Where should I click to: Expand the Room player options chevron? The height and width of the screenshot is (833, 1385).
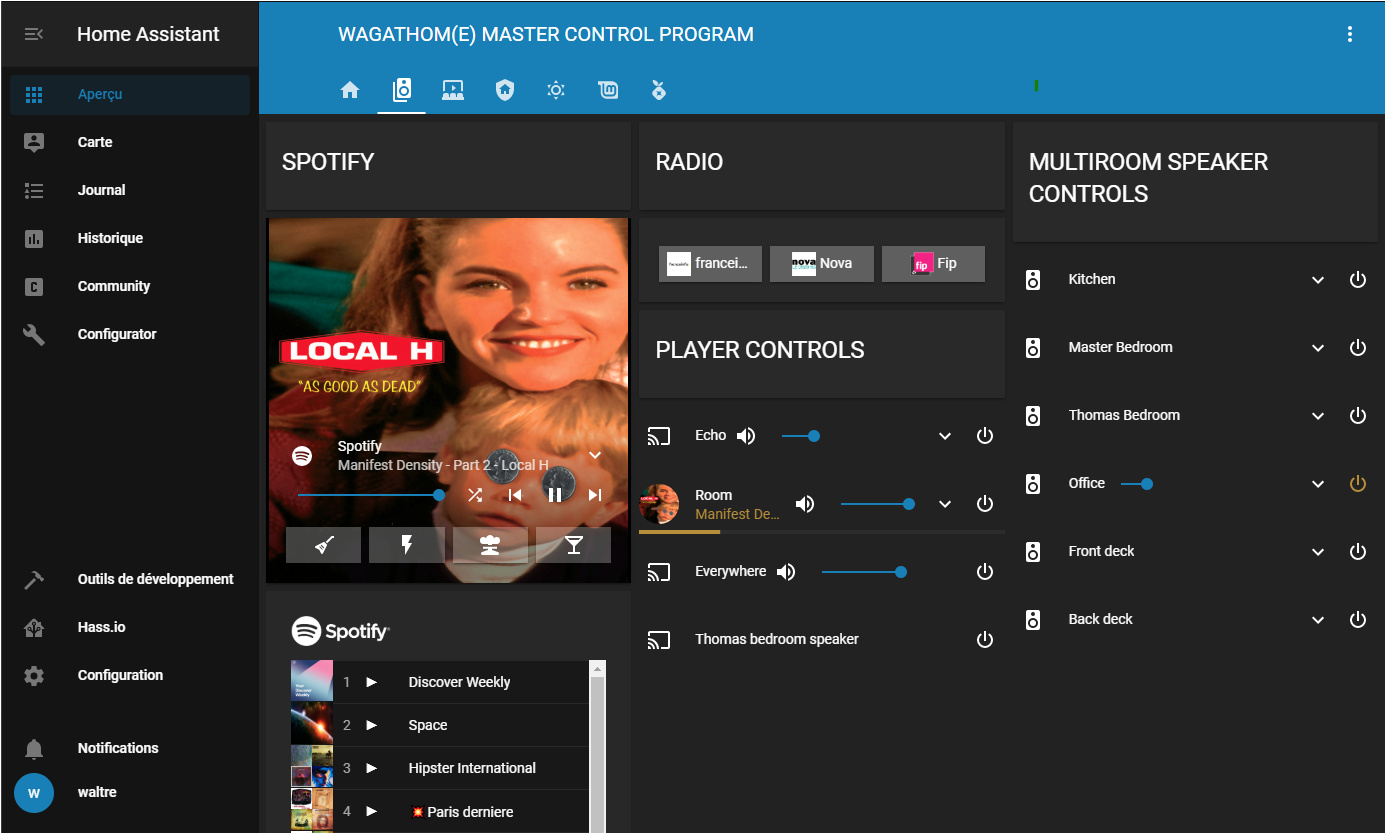click(945, 504)
